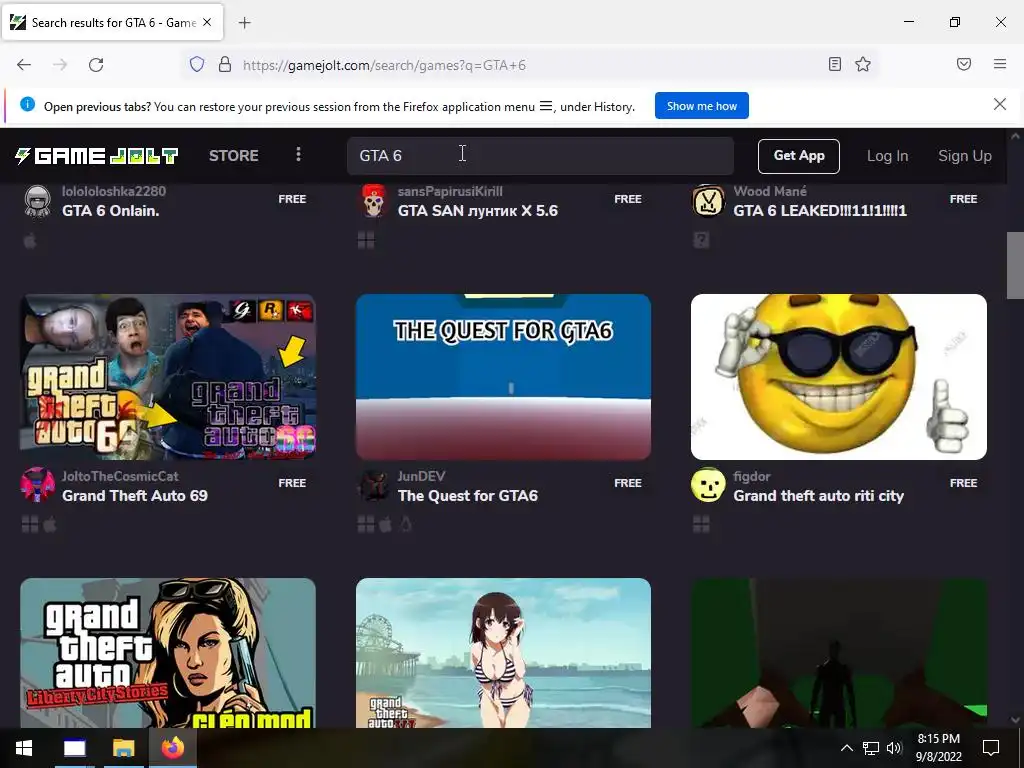Open the dark green silhouette game thumbnail
The height and width of the screenshot is (768, 1024).
pos(839,653)
